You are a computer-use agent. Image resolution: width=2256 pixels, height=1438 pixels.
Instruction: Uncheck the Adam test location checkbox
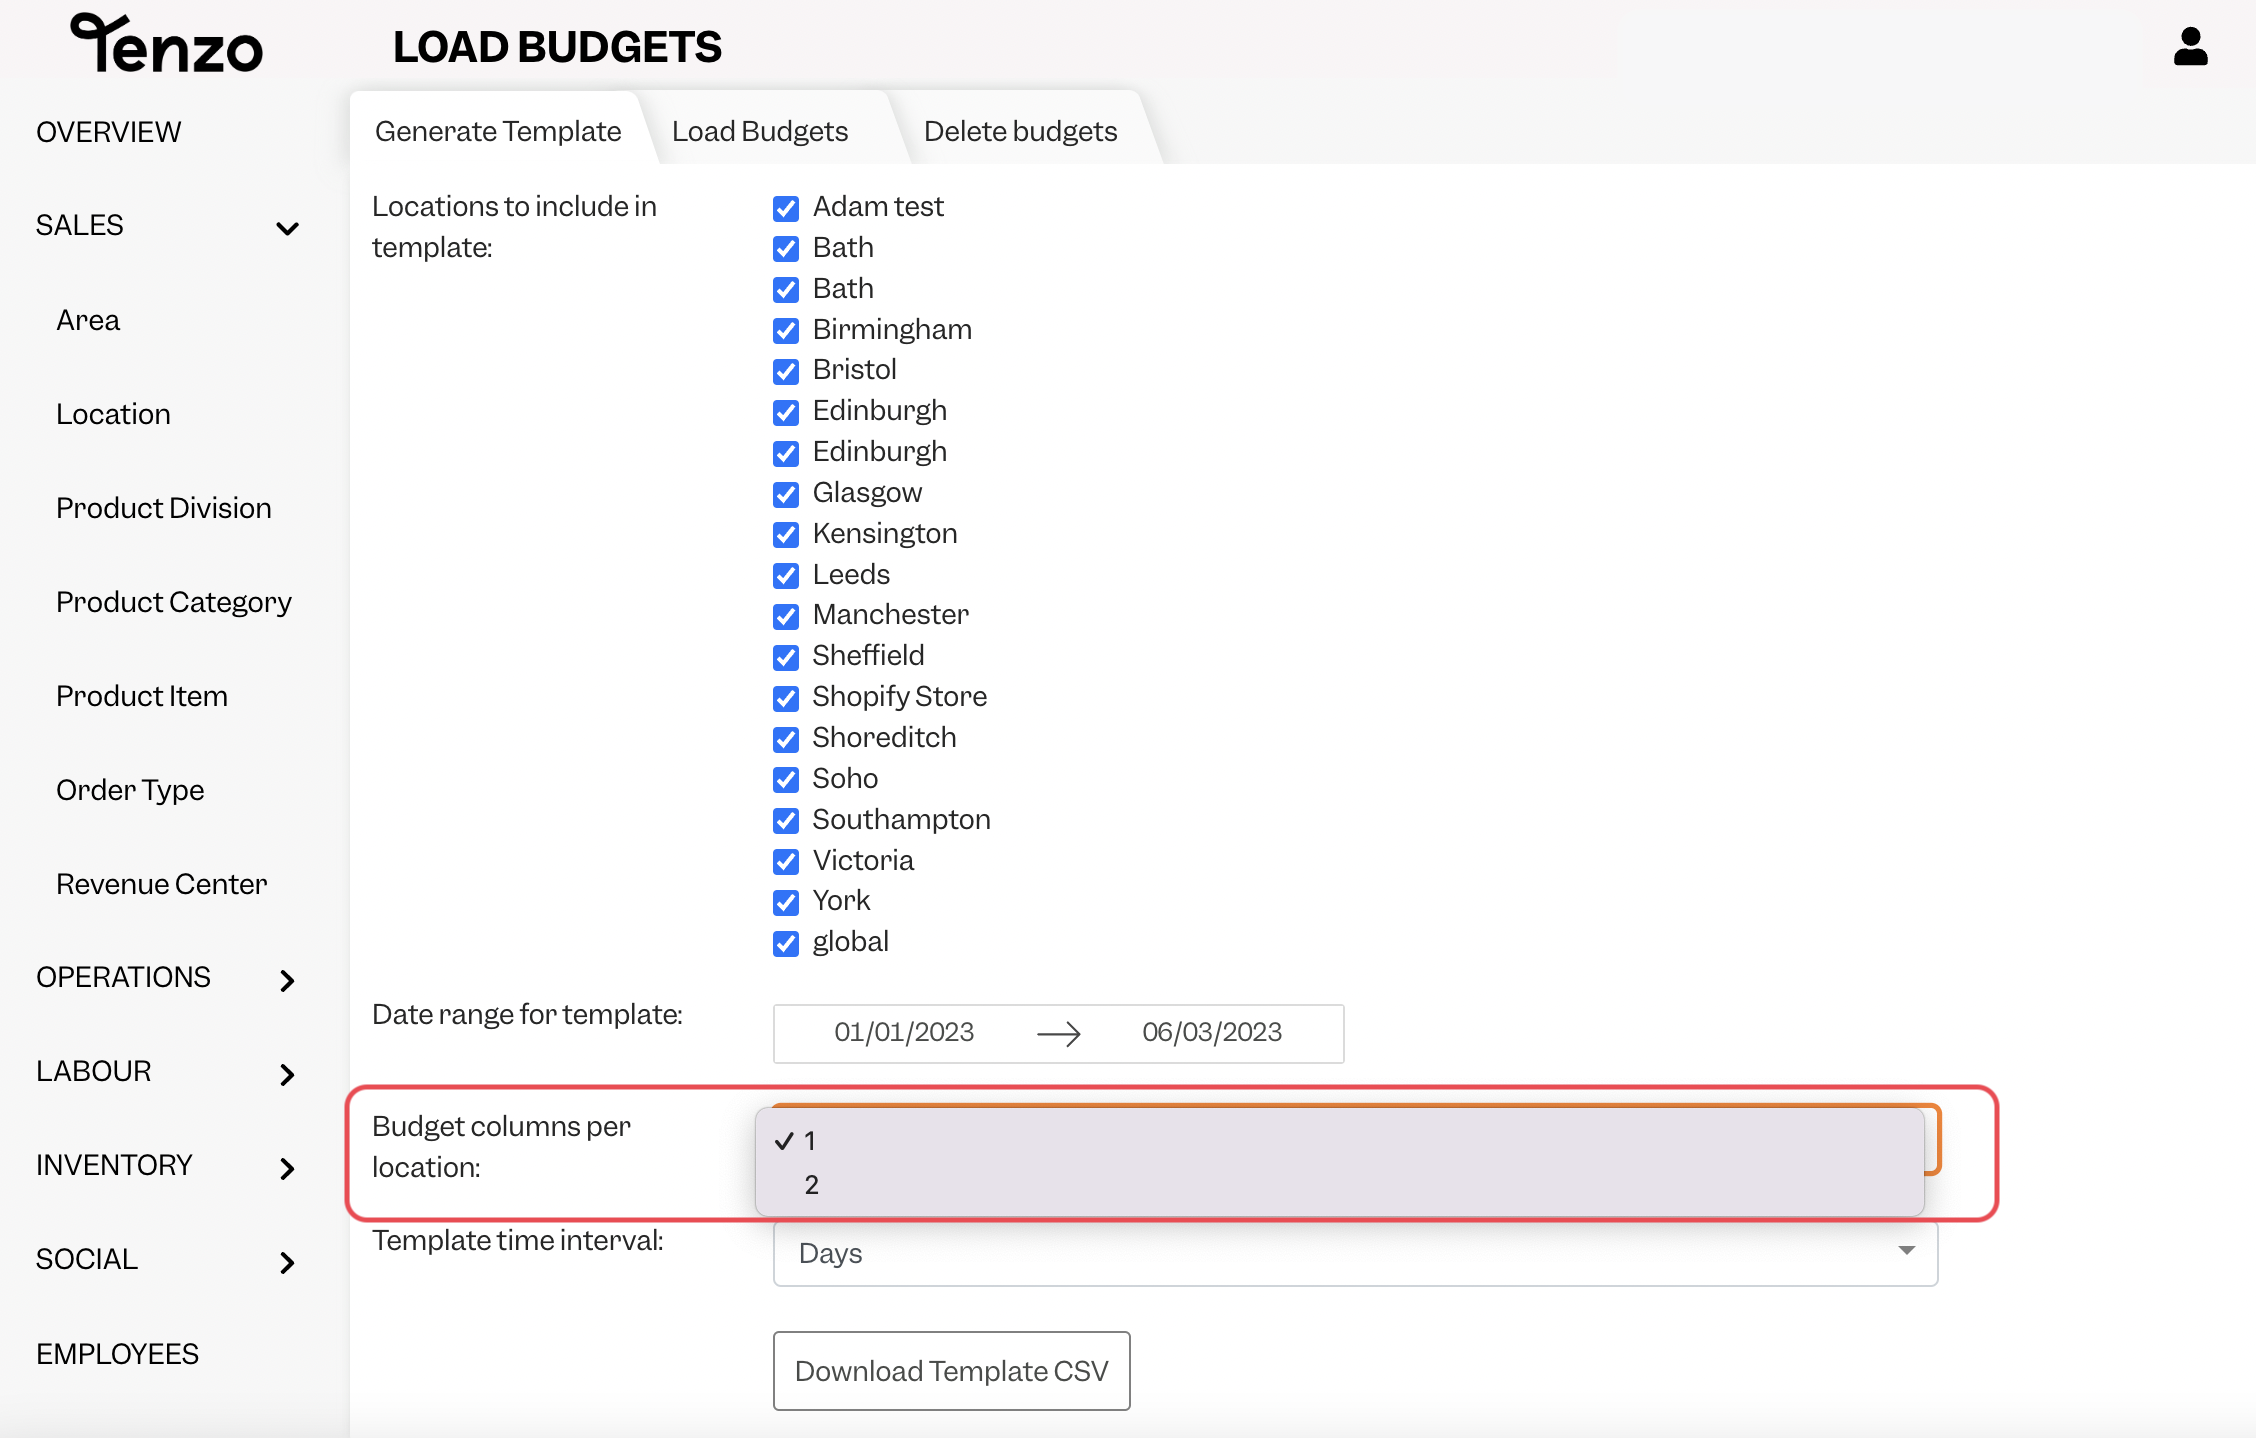[x=786, y=208]
